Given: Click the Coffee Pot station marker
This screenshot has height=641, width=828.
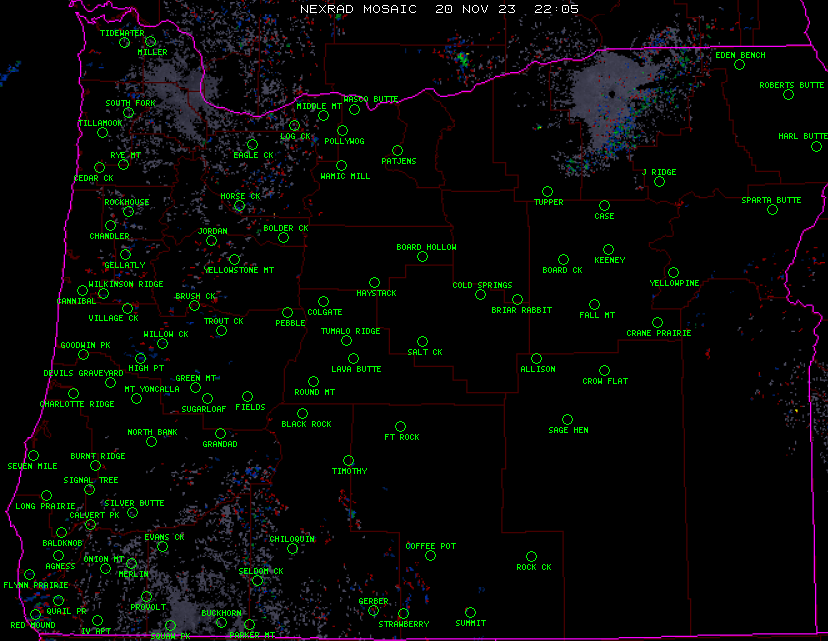Looking at the screenshot, I should tap(430, 556).
